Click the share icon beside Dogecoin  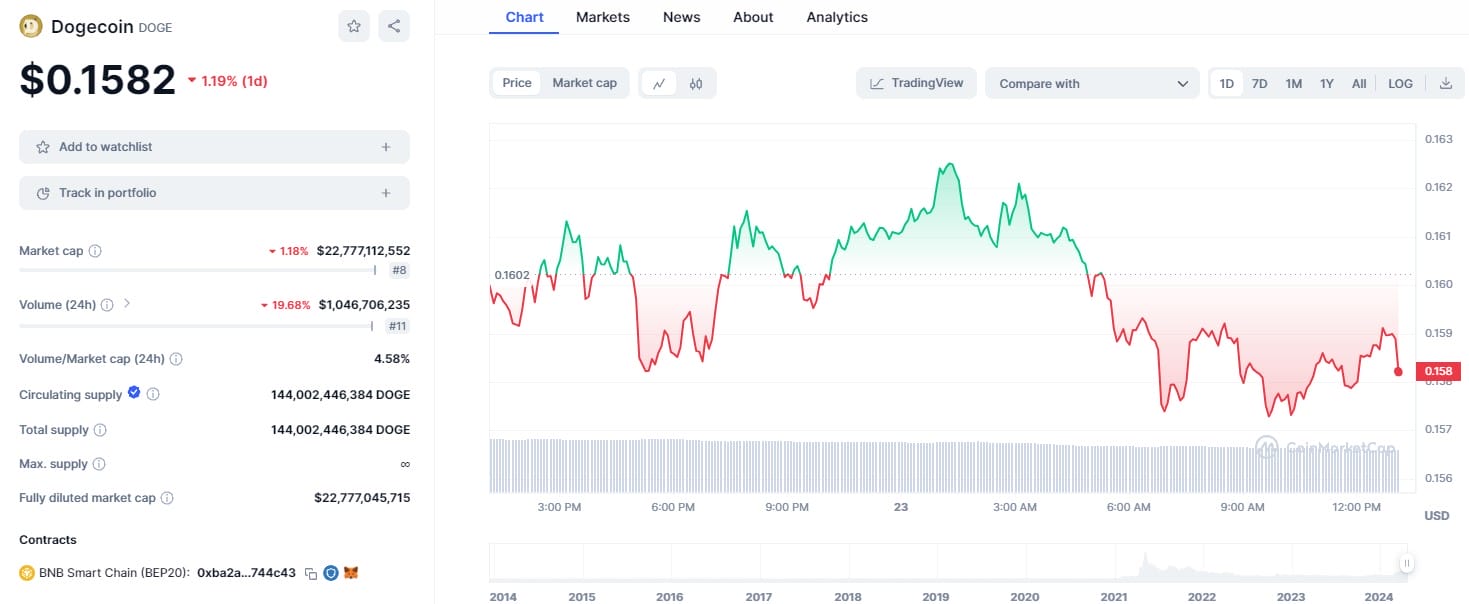coord(394,27)
